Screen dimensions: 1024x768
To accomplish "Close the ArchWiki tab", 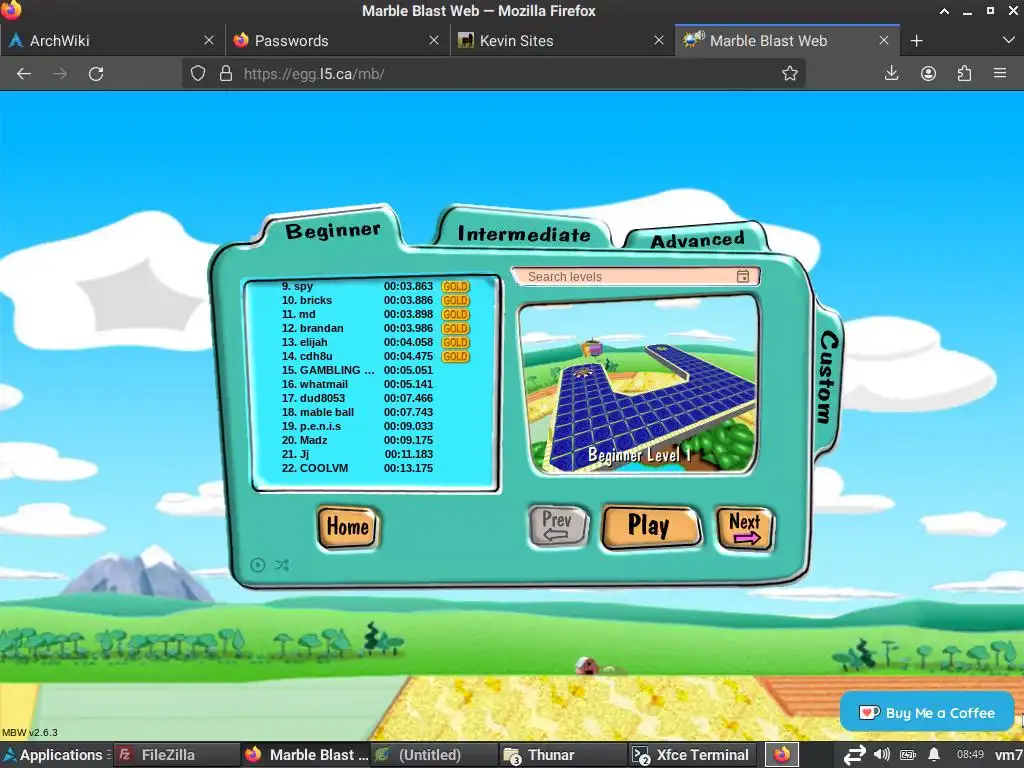I will click(209, 40).
